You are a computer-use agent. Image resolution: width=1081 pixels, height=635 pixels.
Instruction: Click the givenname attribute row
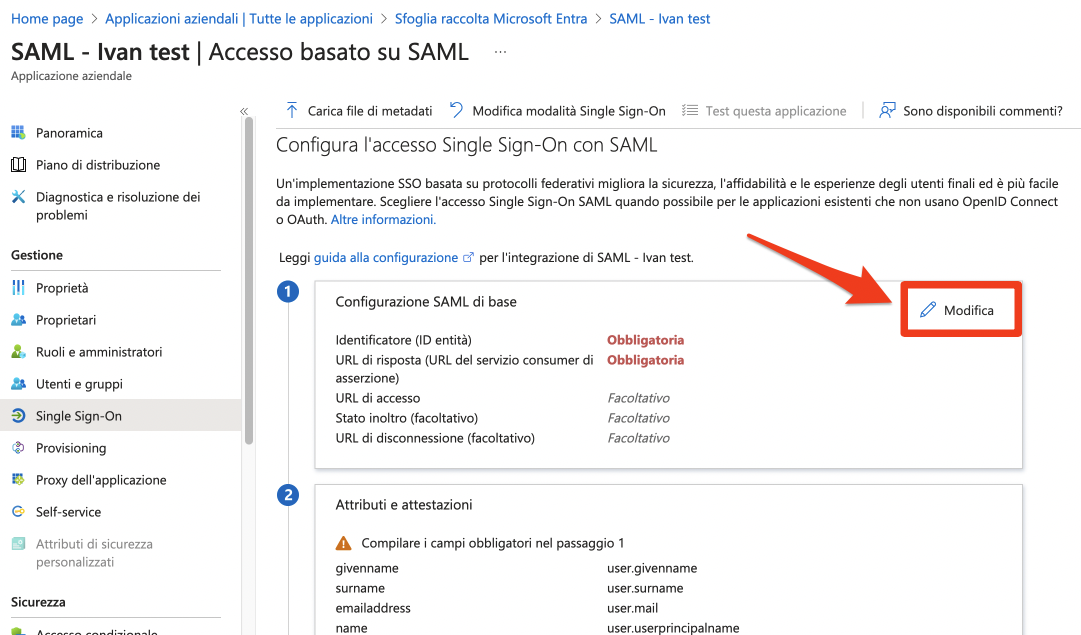point(516,568)
